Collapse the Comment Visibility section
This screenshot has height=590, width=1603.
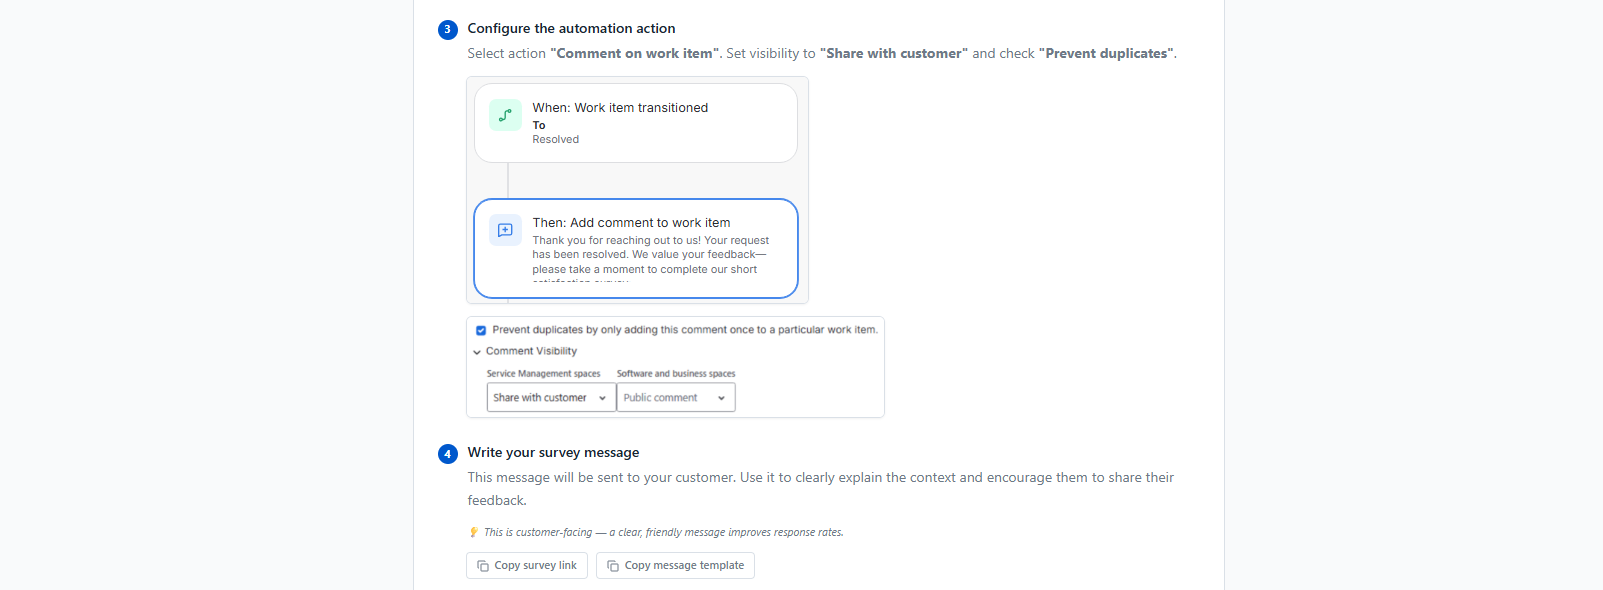(x=477, y=352)
